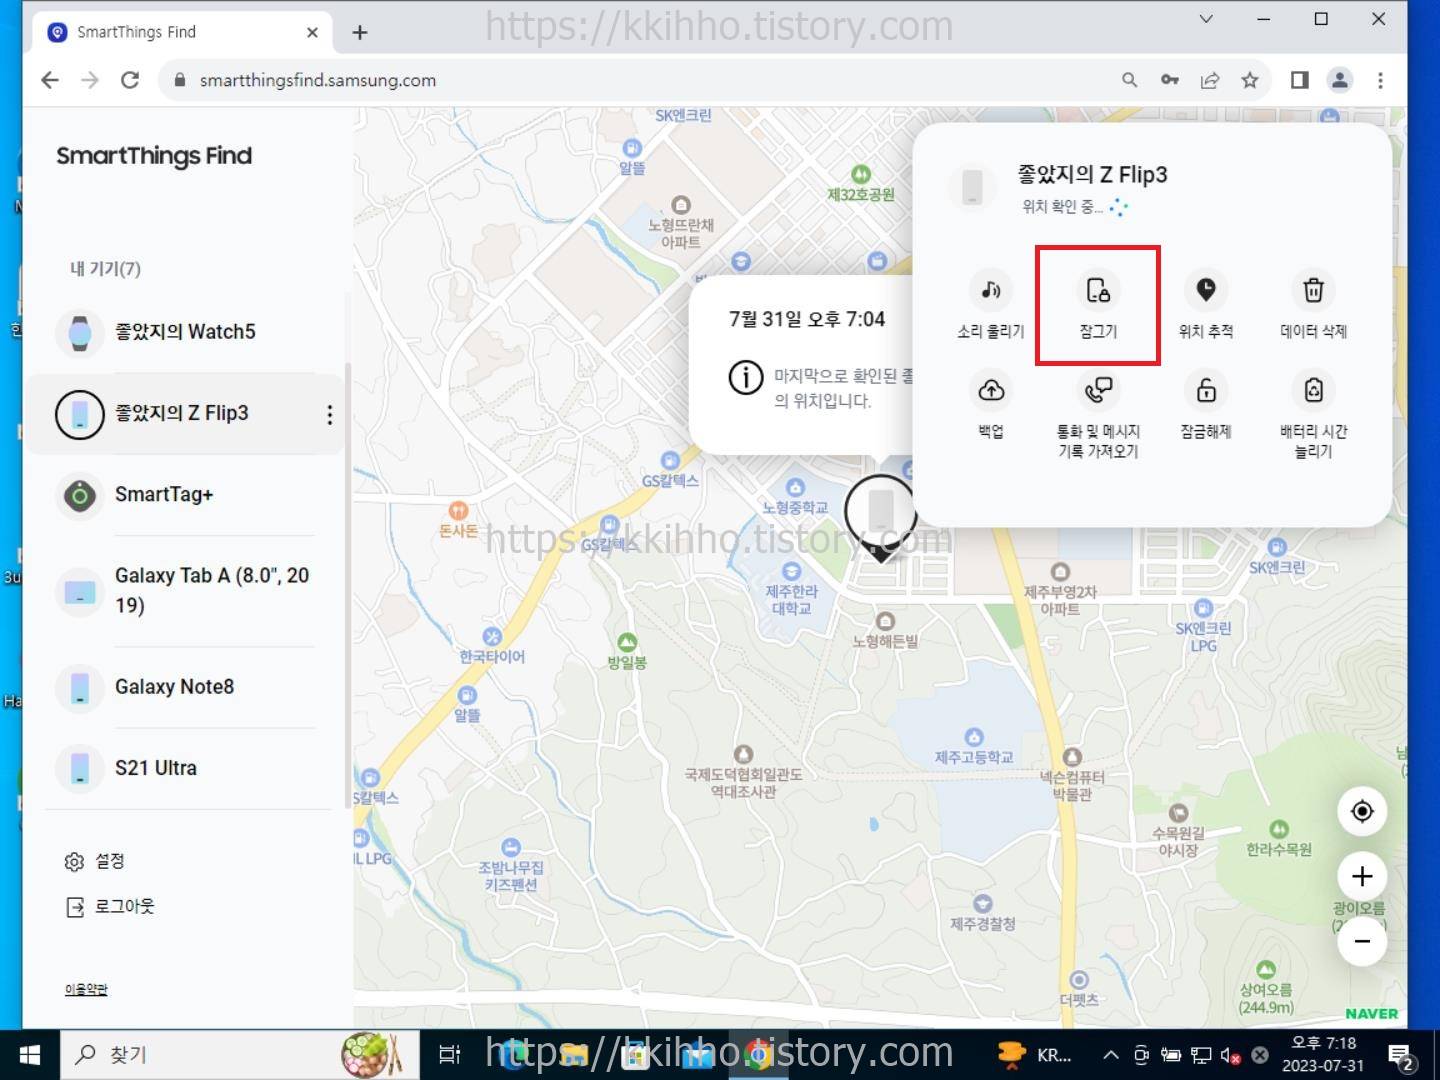This screenshot has height=1080, width=1440.
Task: Select S21 Ultra device
Action: click(x=185, y=768)
